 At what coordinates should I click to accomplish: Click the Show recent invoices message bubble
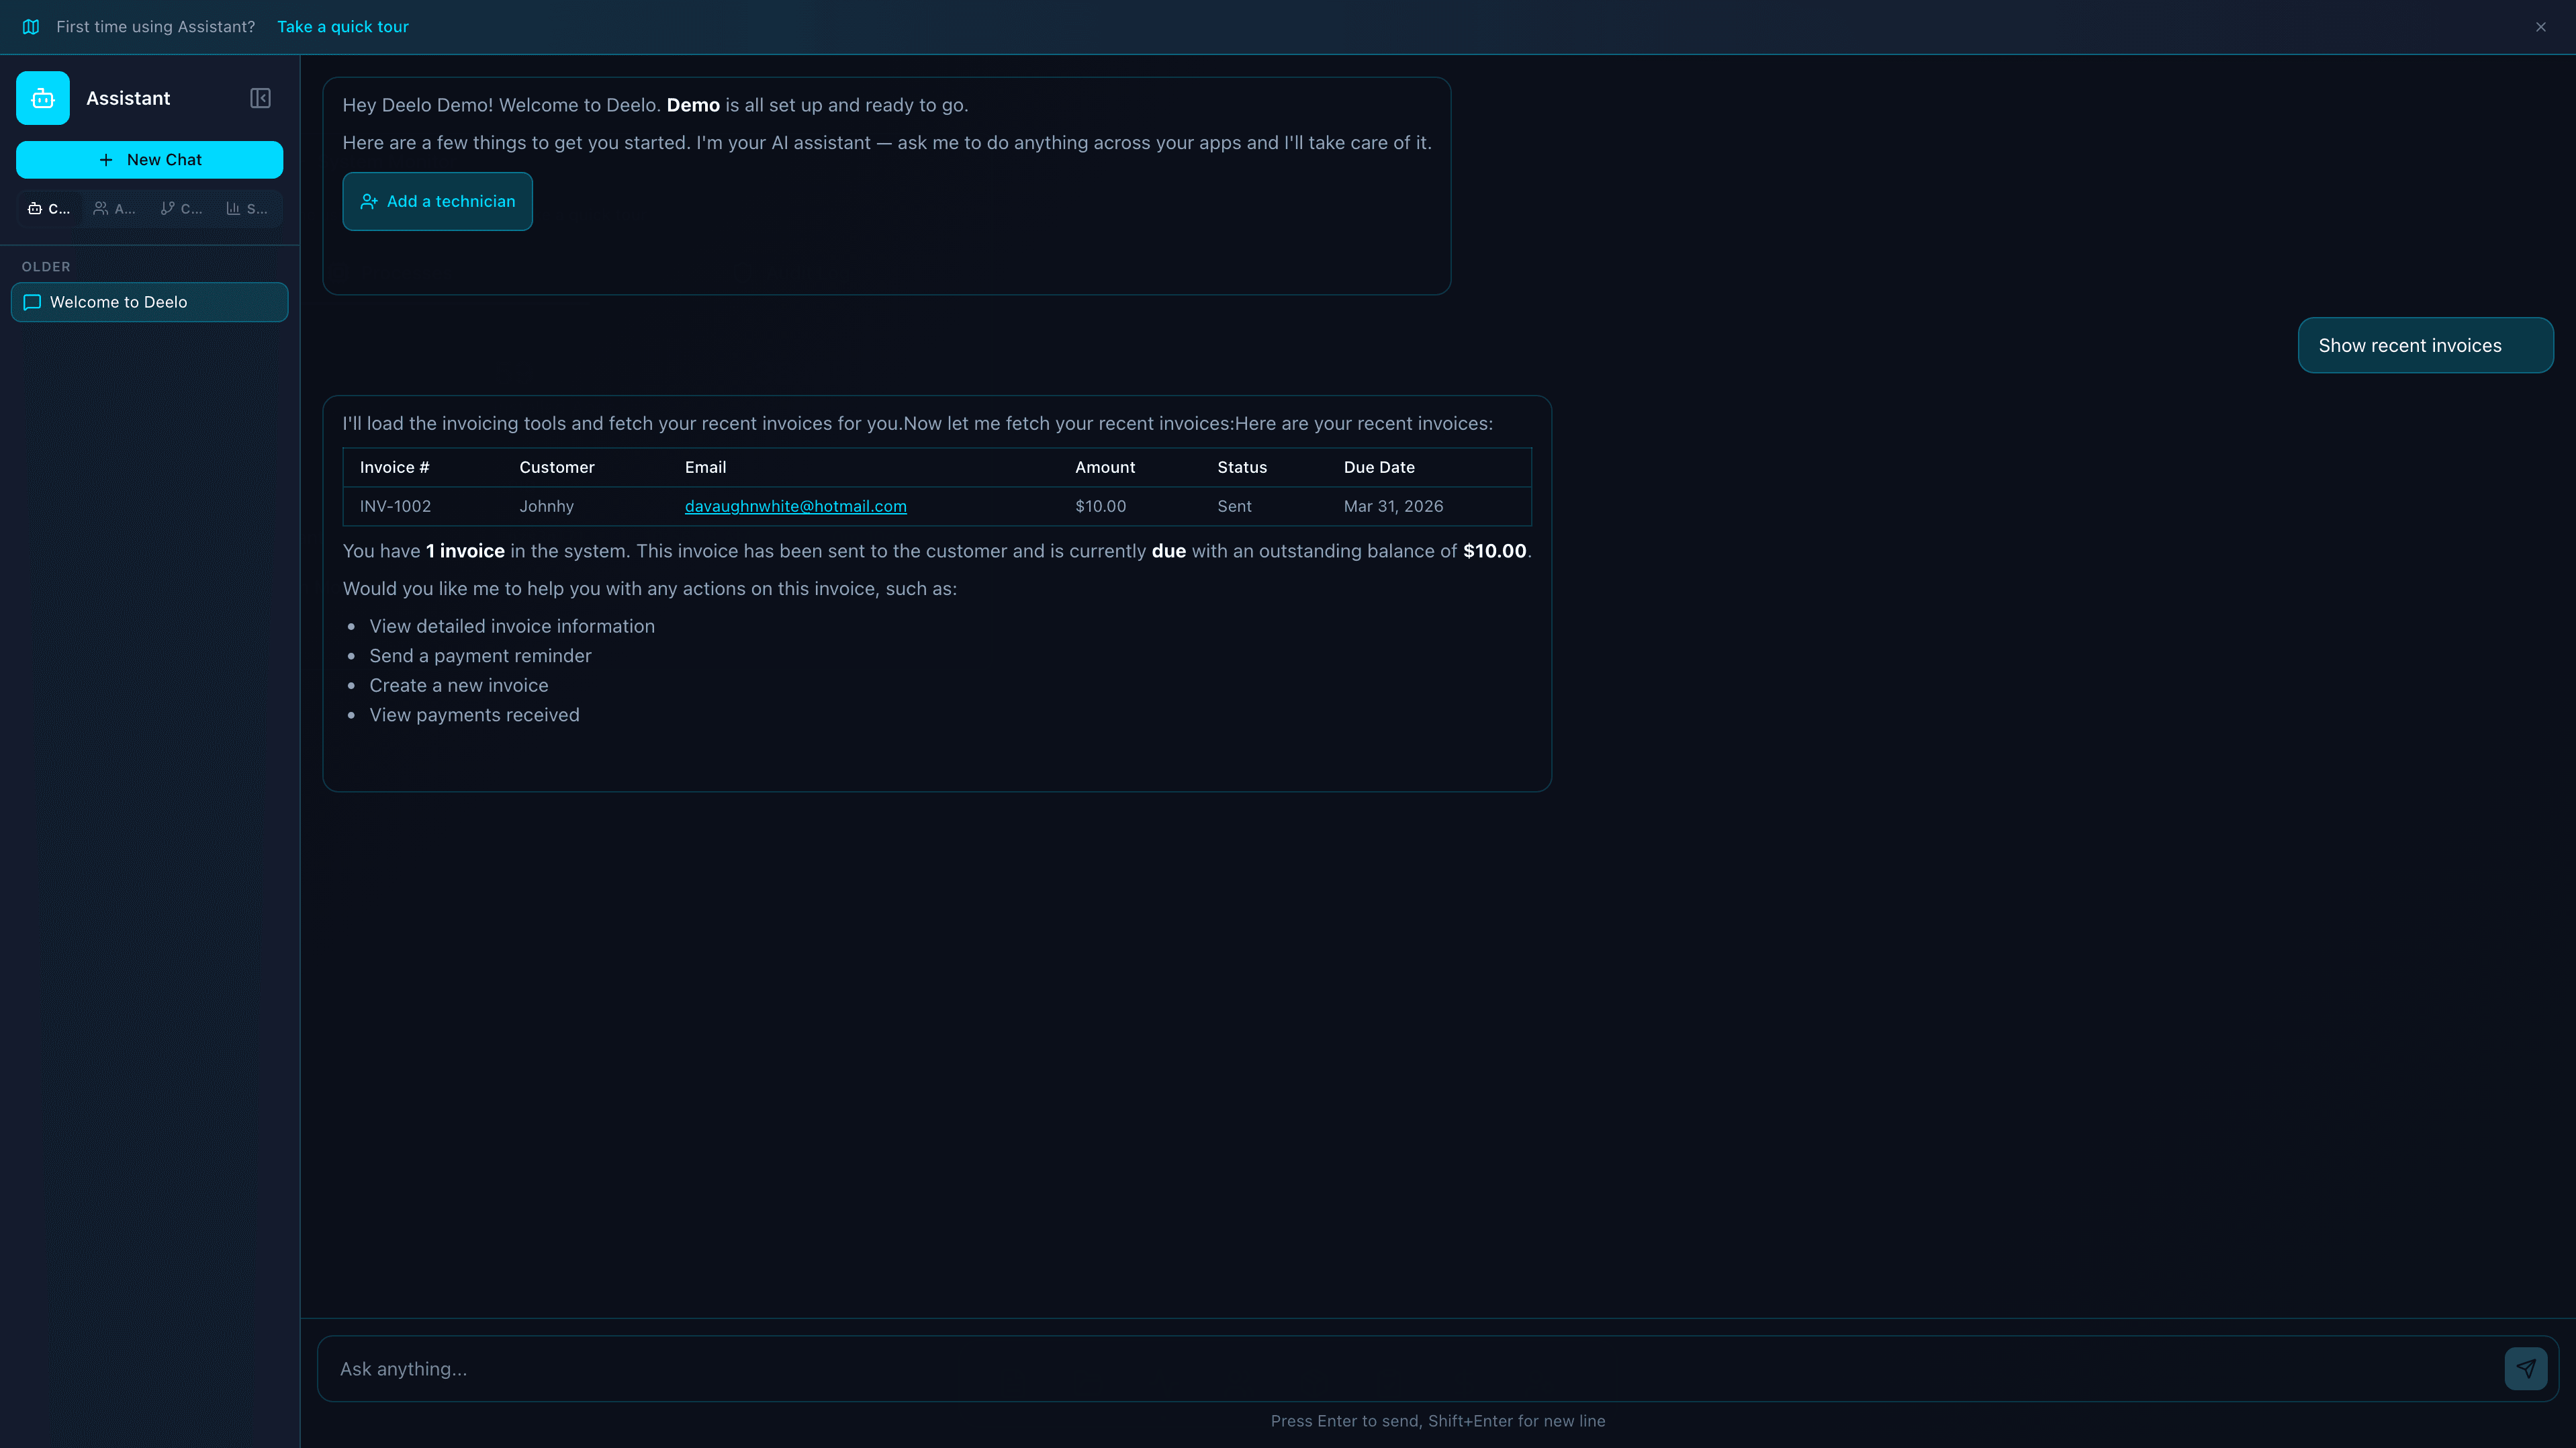[x=2426, y=346]
